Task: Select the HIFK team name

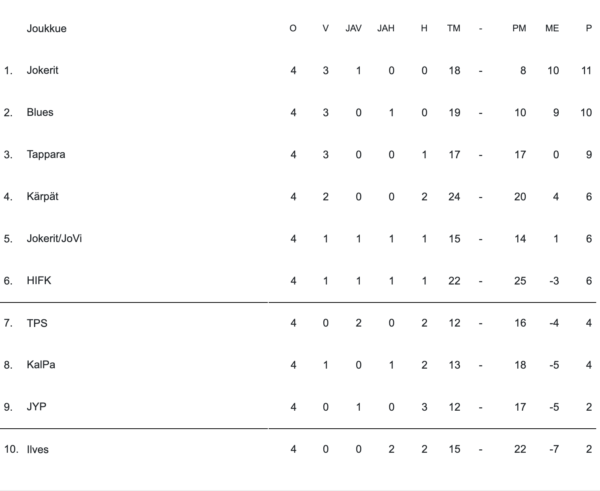Action: 39,281
